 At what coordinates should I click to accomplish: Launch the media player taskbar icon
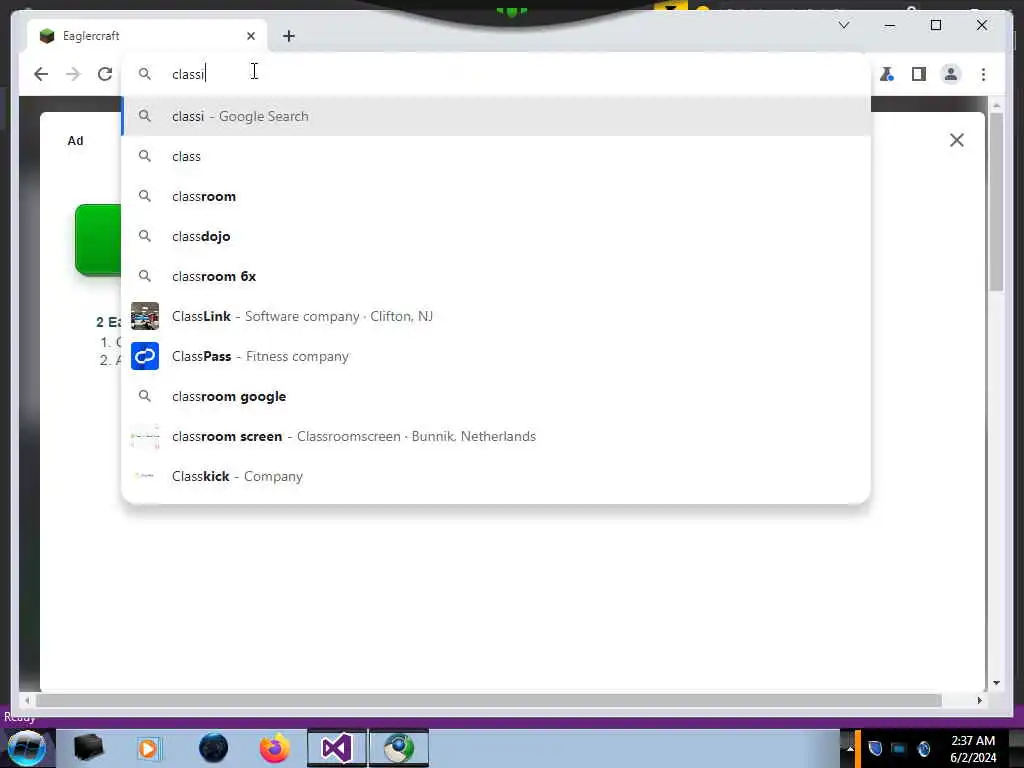point(148,748)
